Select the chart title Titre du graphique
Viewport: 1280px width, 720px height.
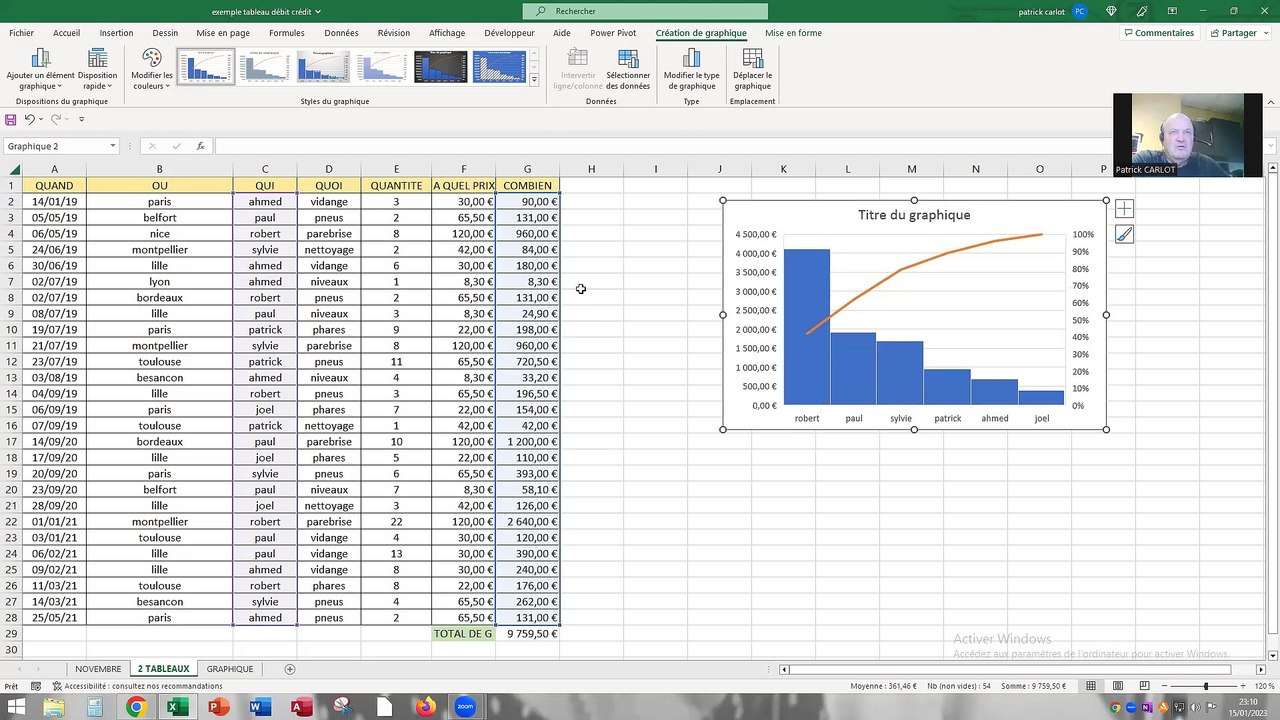[914, 215]
